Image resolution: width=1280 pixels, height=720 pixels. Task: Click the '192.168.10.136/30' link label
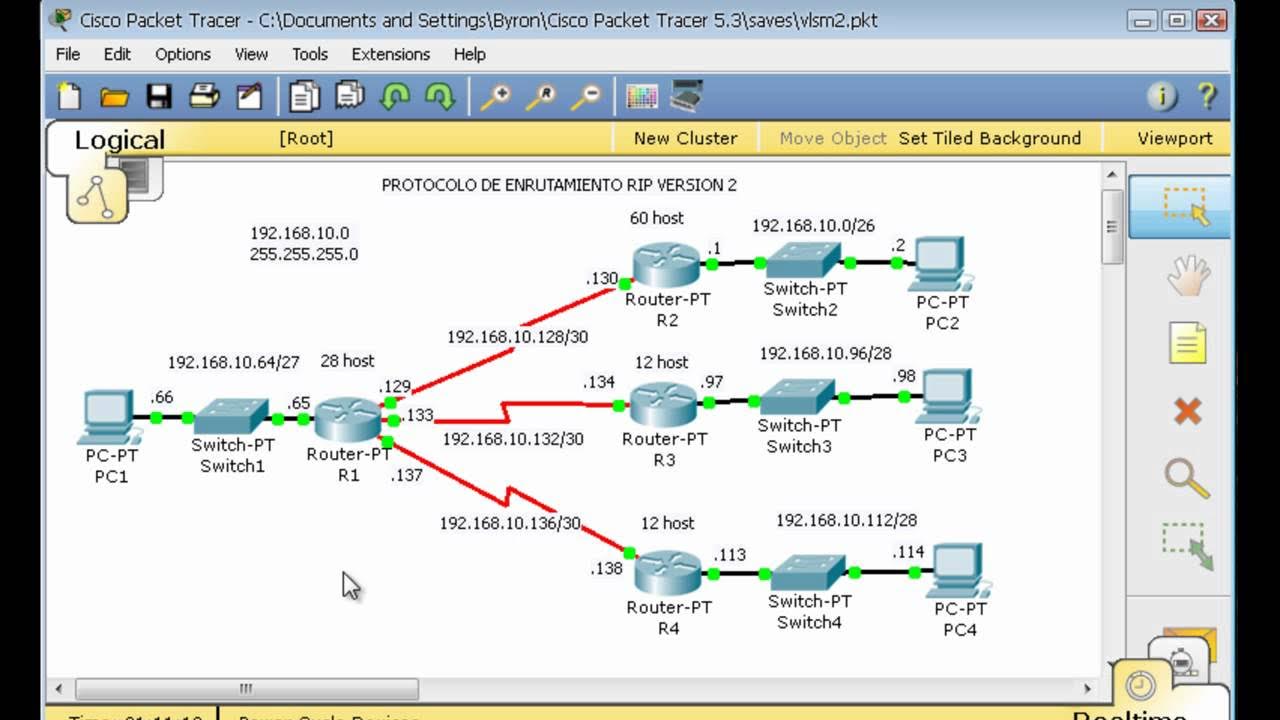(x=510, y=523)
